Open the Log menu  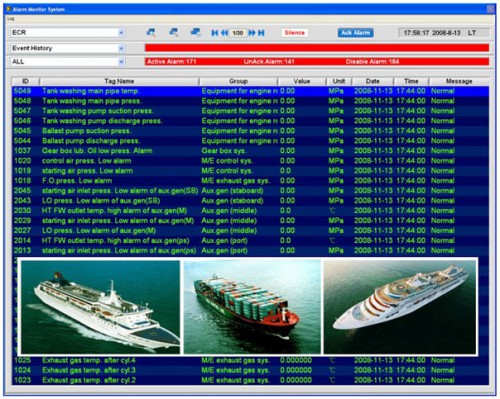[10, 19]
